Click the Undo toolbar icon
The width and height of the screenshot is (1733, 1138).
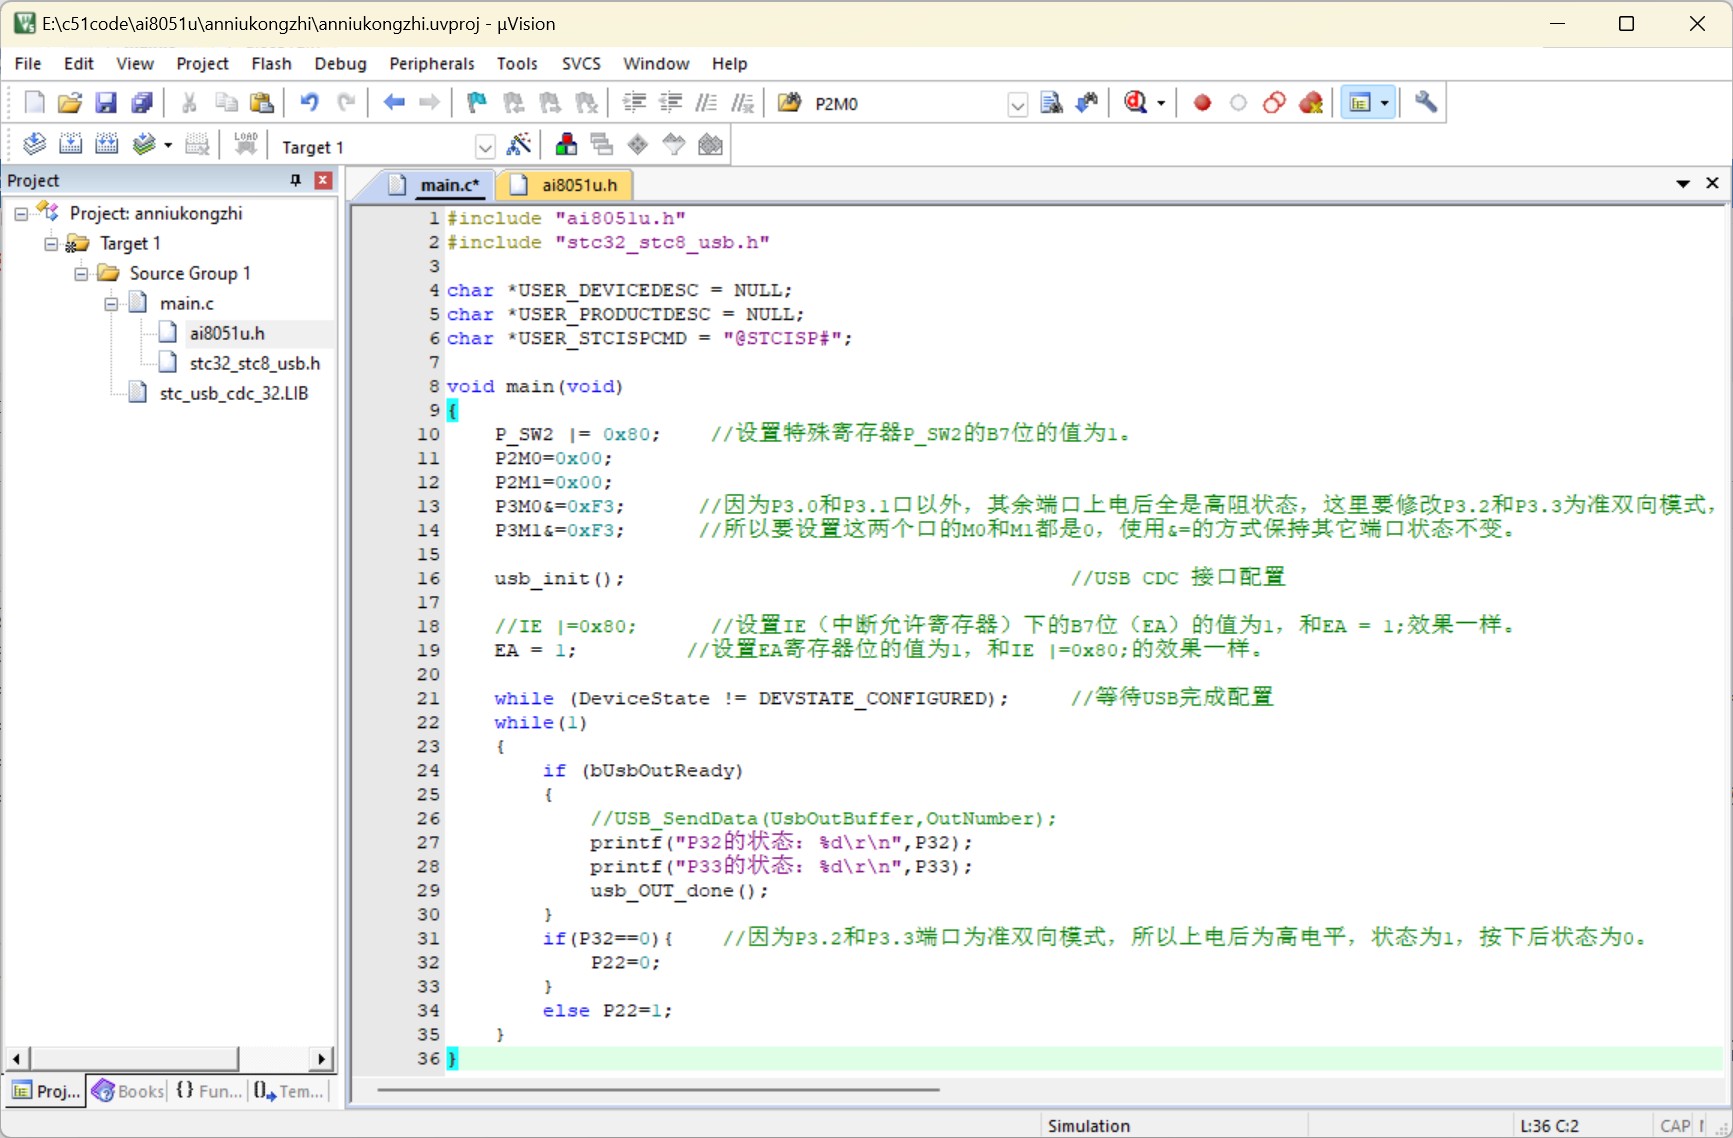[x=309, y=103]
